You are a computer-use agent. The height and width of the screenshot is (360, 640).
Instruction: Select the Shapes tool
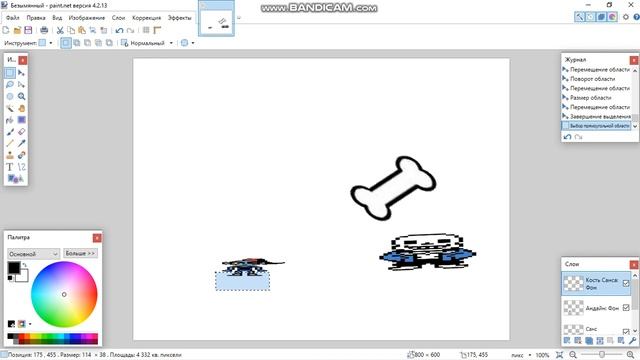[16, 179]
